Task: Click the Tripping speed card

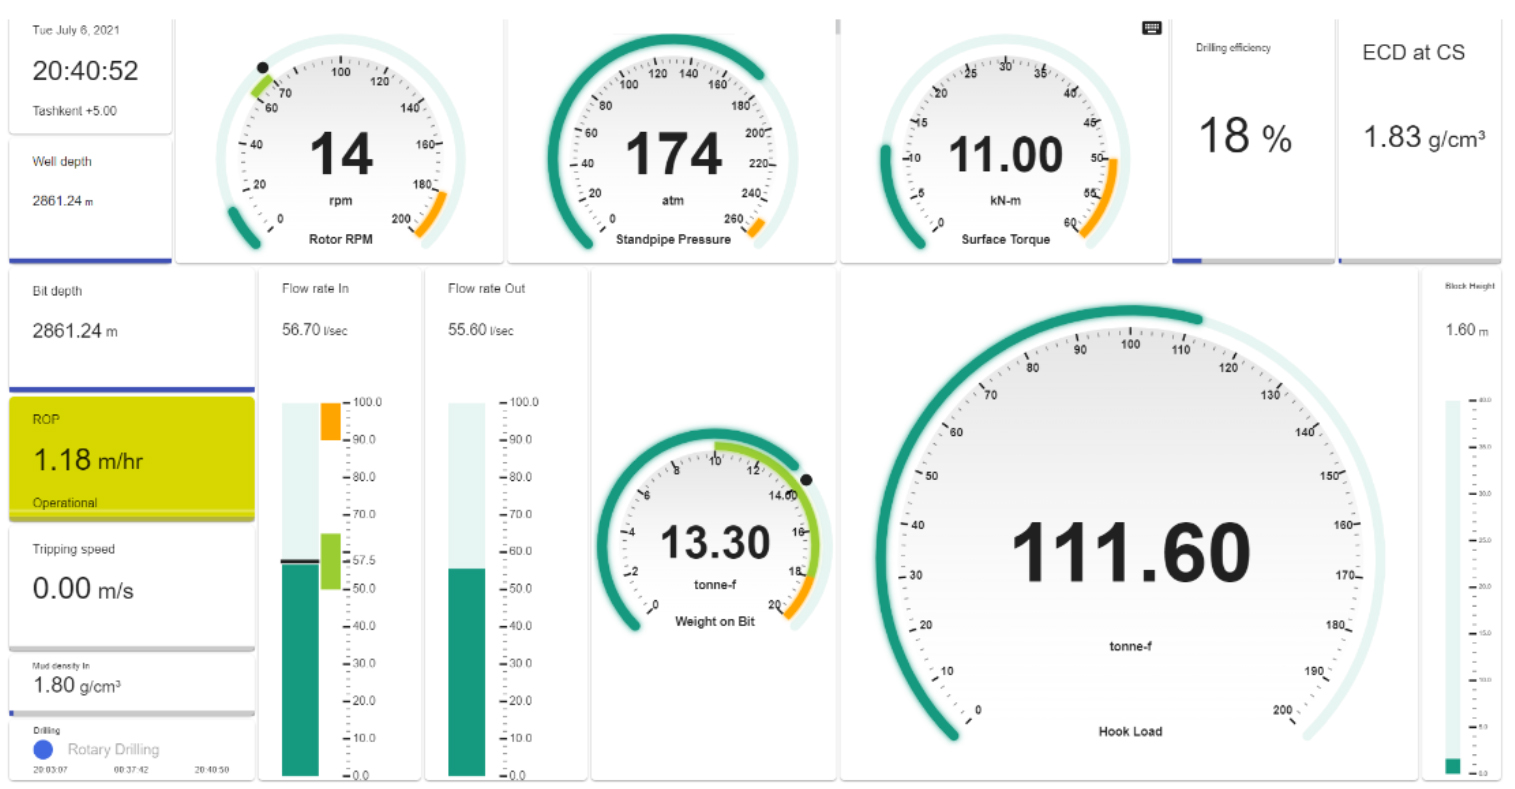Action: click(x=131, y=586)
